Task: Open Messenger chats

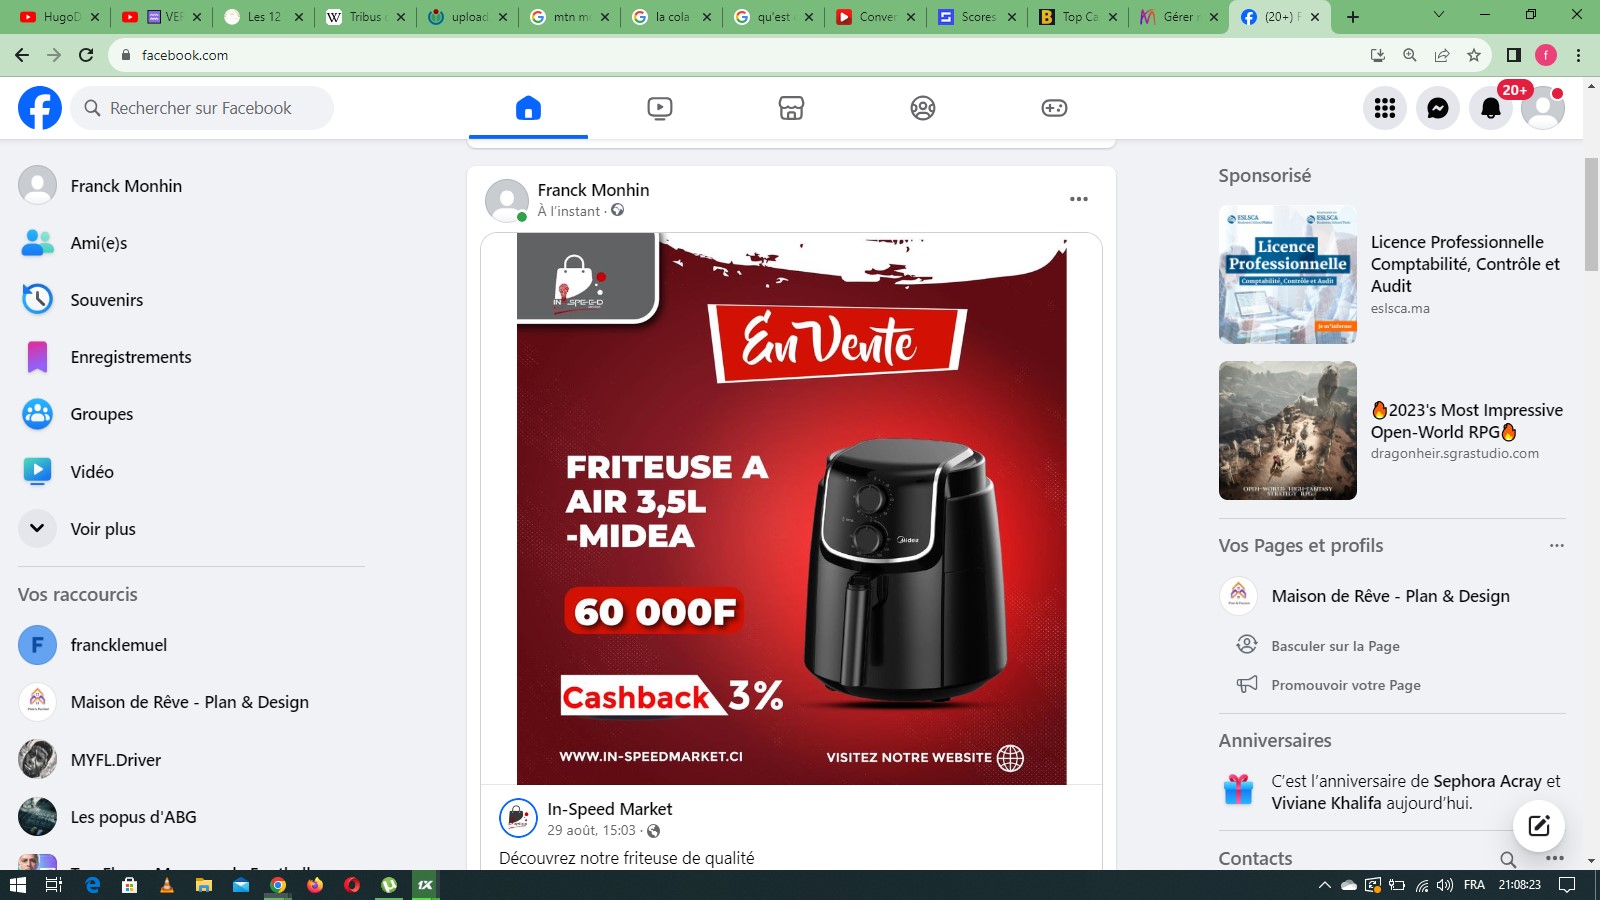Action: (1437, 108)
